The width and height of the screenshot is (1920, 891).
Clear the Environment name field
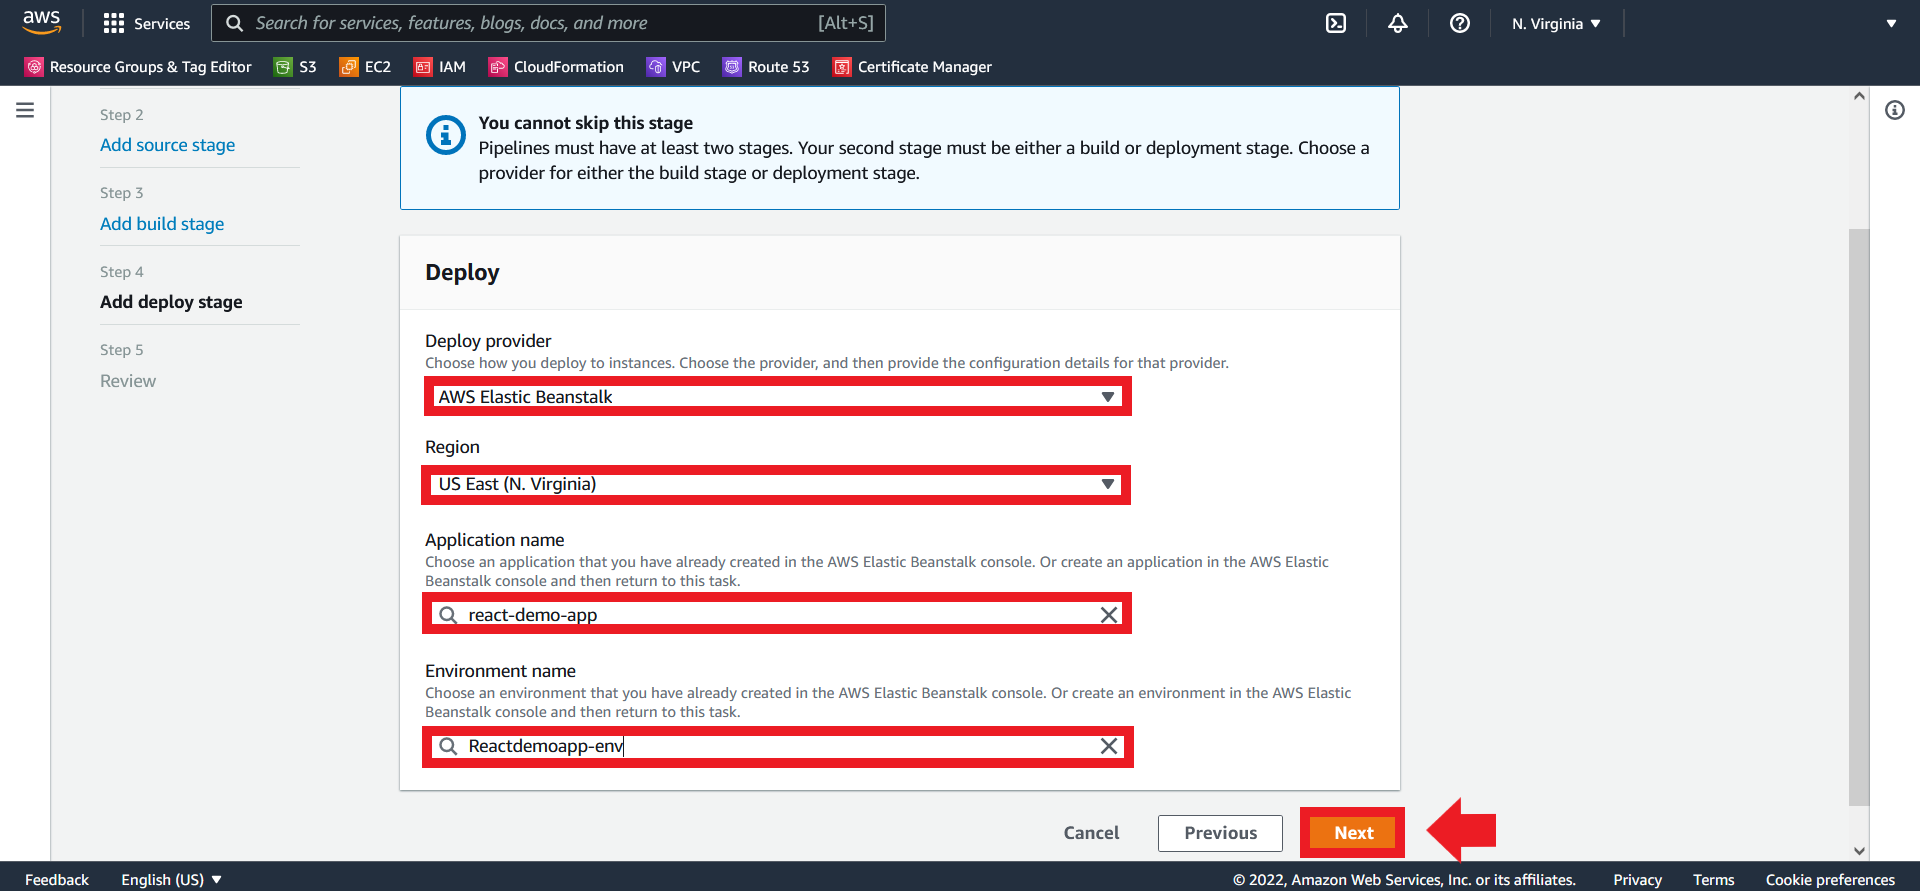[x=1109, y=746]
